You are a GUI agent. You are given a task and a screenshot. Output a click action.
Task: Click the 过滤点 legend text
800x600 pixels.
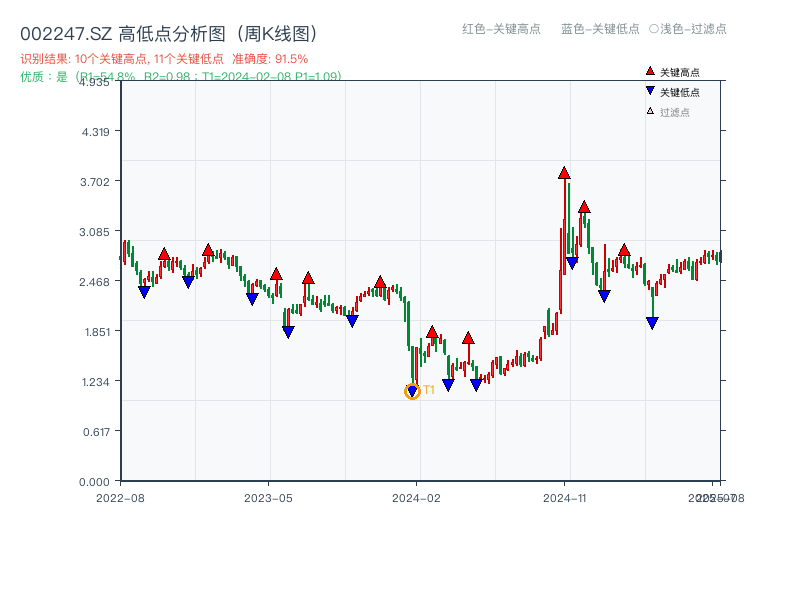(675, 112)
